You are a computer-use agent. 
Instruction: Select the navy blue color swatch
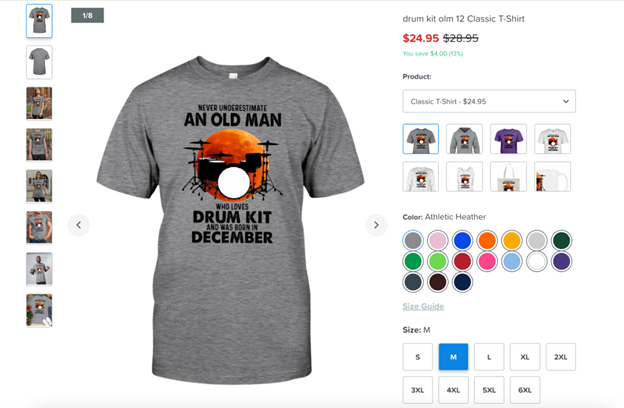(462, 282)
